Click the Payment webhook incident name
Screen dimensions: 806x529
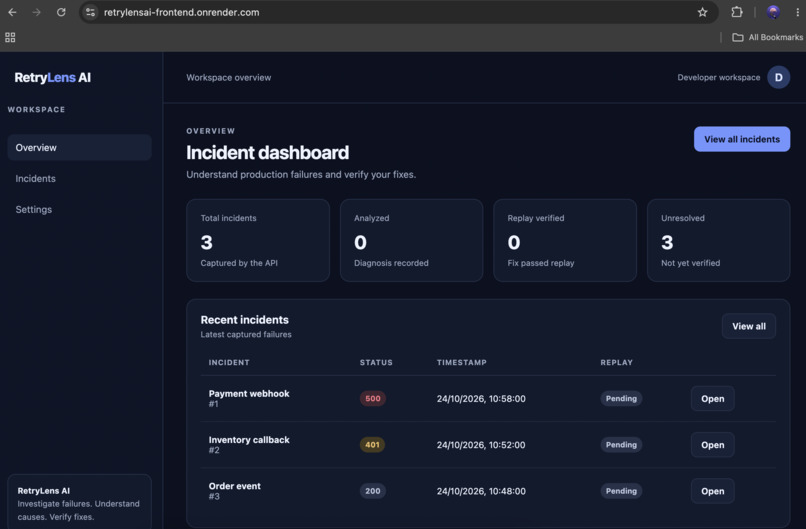(249, 394)
